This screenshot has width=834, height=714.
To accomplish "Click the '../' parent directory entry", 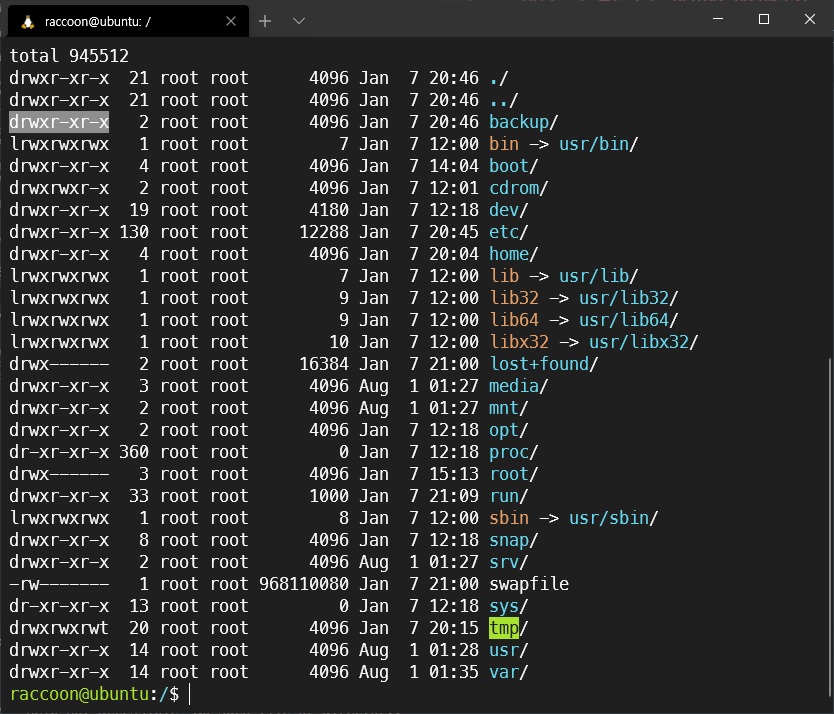I will [x=504, y=100].
